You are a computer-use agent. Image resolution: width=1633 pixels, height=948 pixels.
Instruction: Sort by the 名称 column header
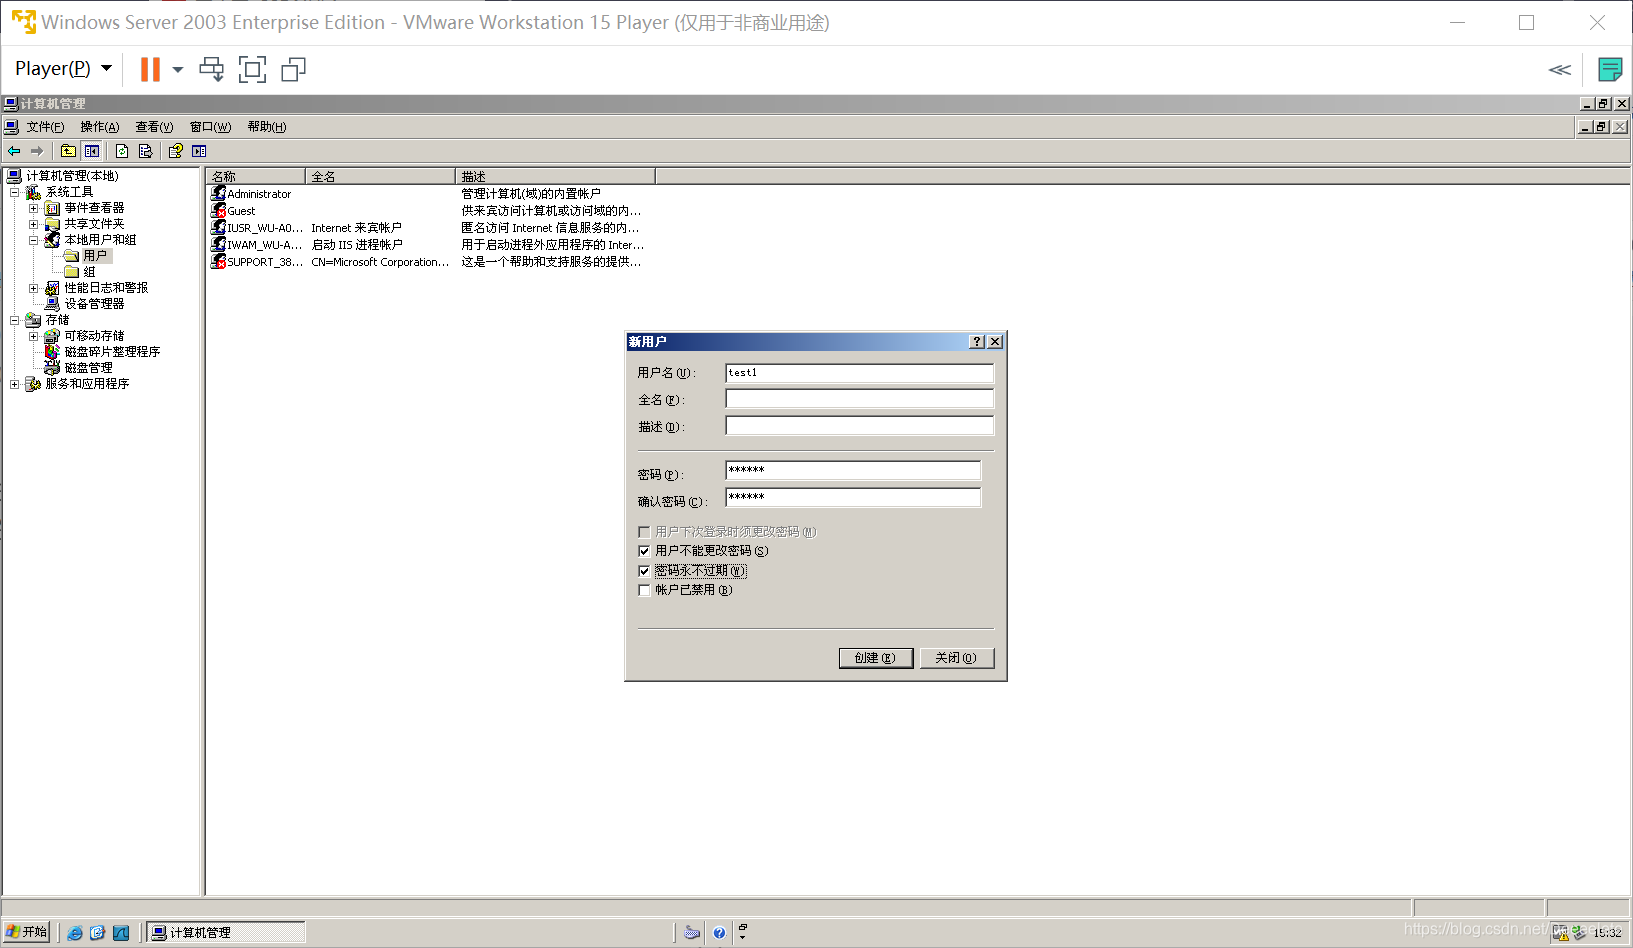click(256, 176)
